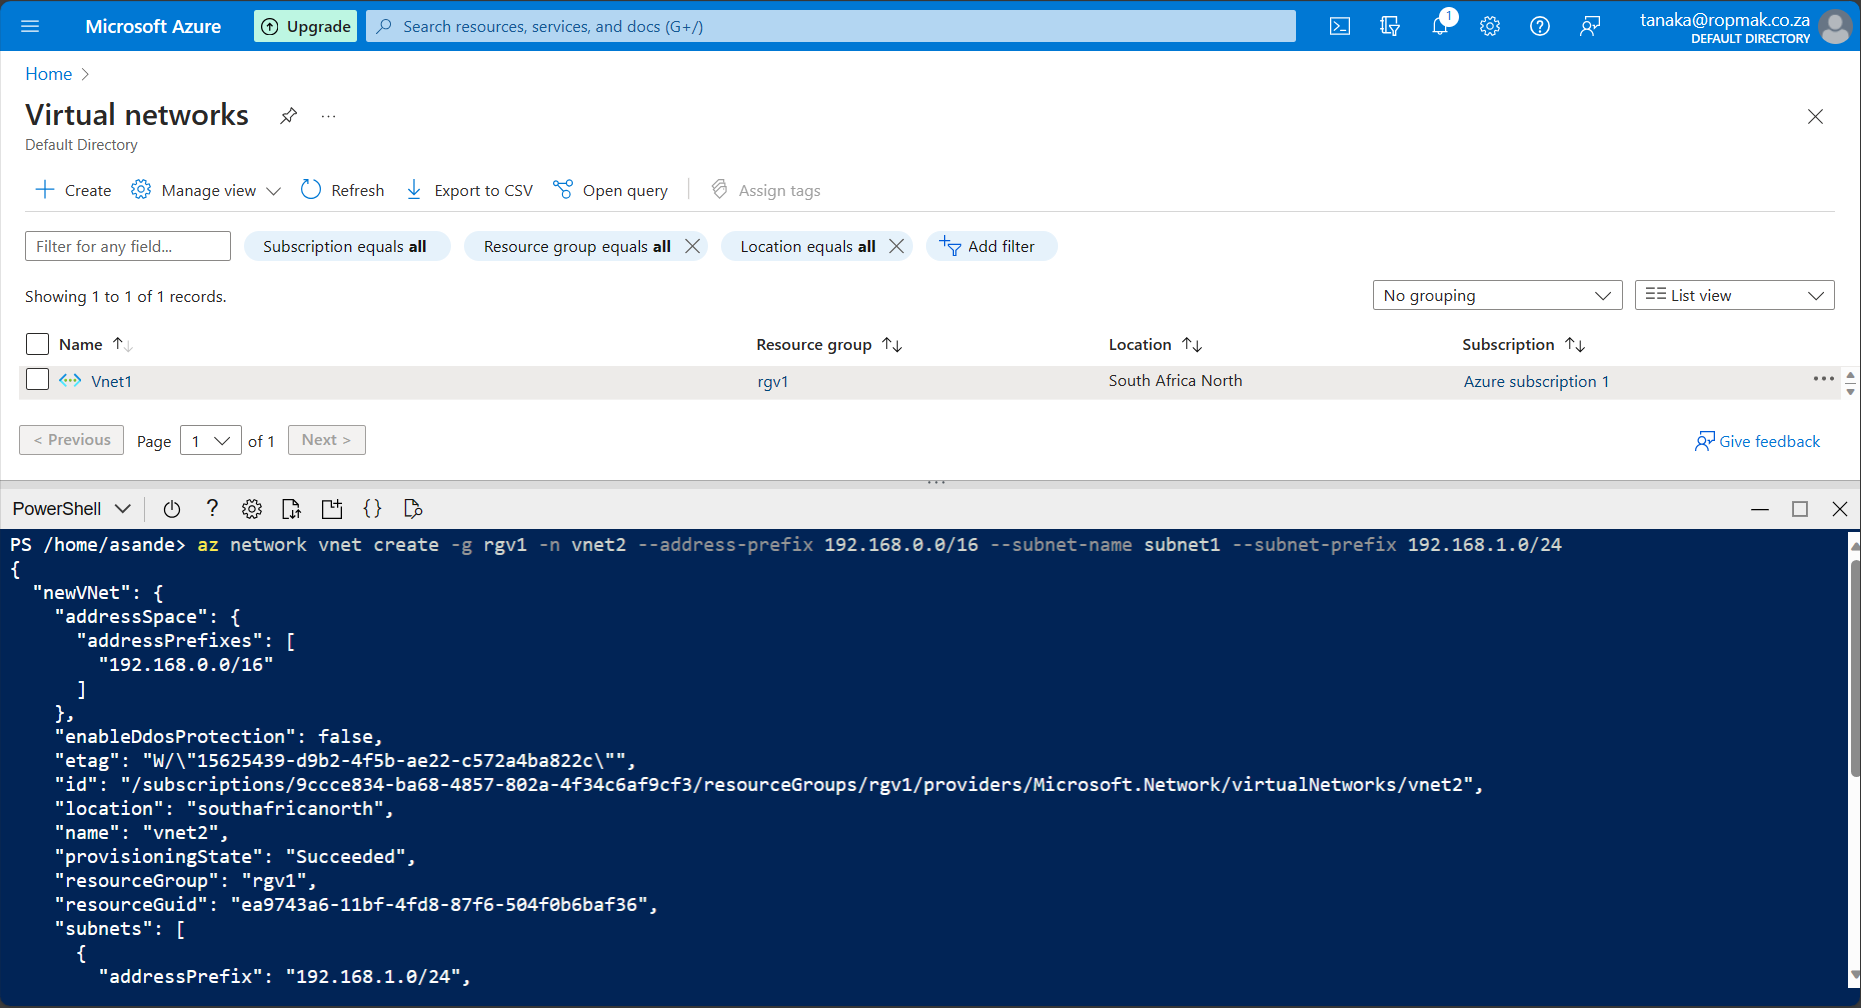The width and height of the screenshot is (1861, 1008).
Task: Open a new Cloud Shell session
Action: 332,509
